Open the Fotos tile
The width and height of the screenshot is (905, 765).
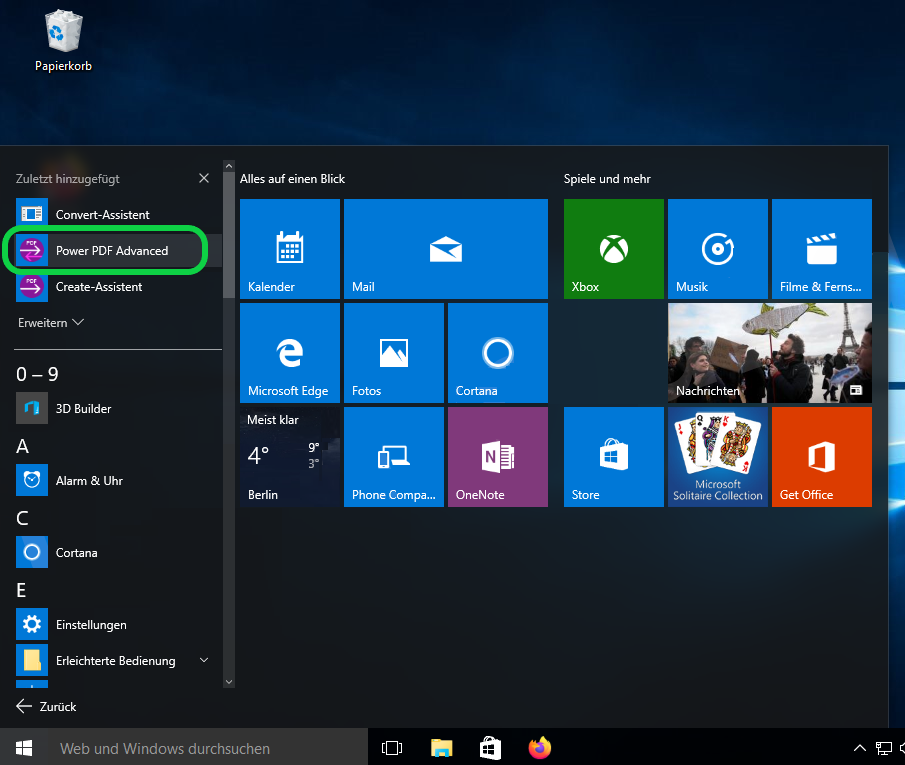click(394, 353)
